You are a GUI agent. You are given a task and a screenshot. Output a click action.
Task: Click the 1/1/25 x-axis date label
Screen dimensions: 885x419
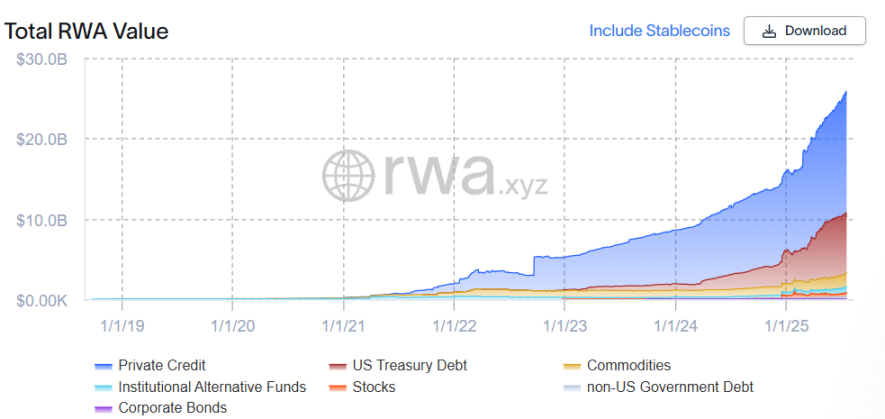pos(786,325)
